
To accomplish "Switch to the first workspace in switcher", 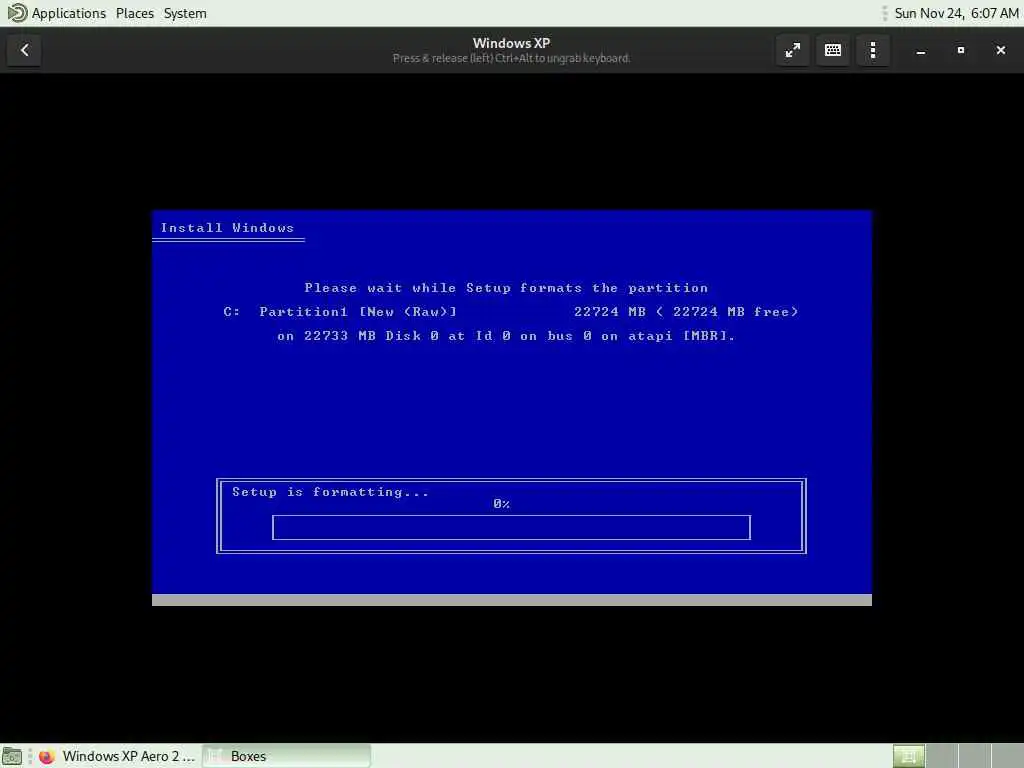I will tap(908, 756).
